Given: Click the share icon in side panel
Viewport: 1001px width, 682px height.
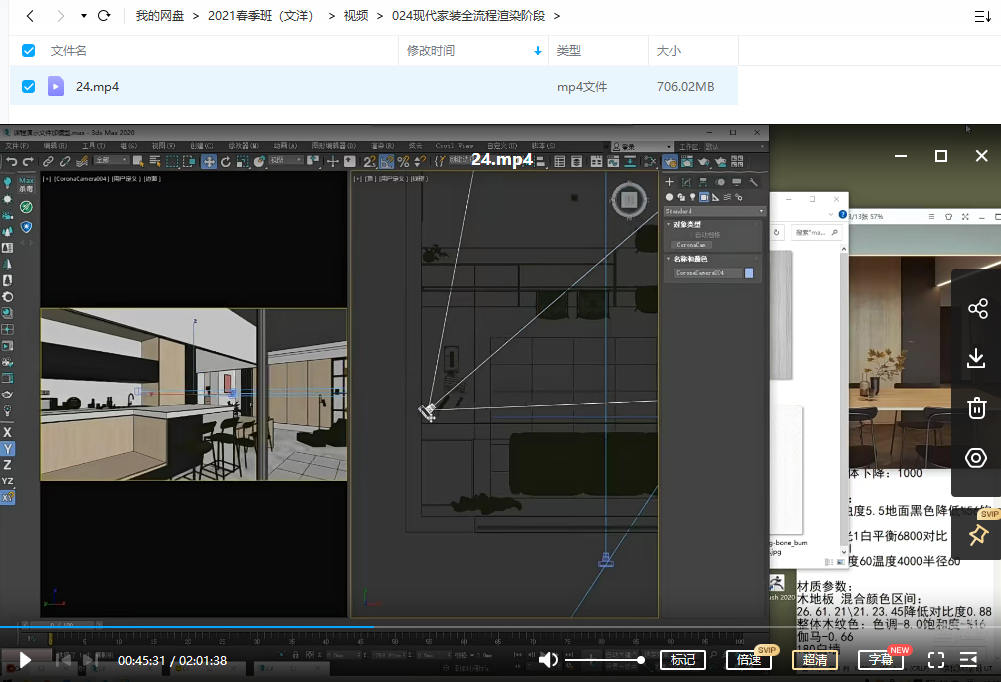Looking at the screenshot, I should [x=977, y=309].
